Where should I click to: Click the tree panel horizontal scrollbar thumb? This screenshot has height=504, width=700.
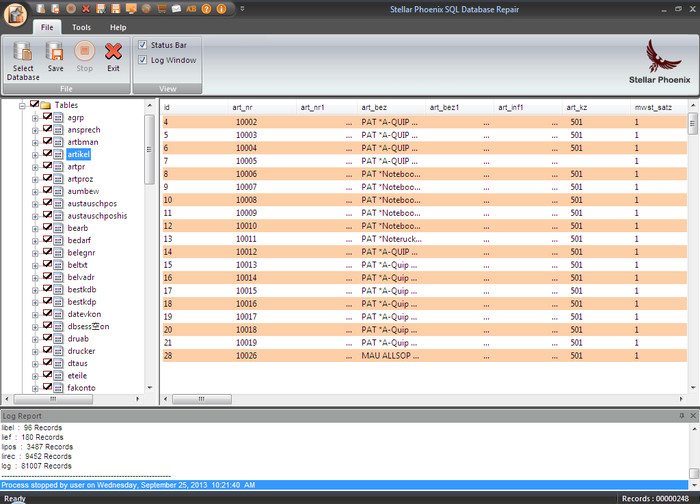pyautogui.click(x=53, y=399)
